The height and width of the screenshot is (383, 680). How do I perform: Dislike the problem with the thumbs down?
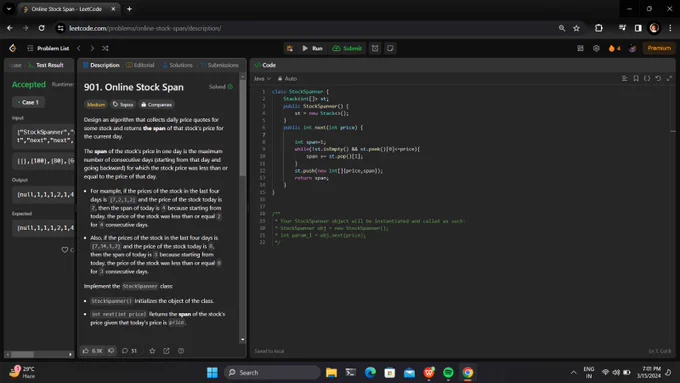coord(111,350)
